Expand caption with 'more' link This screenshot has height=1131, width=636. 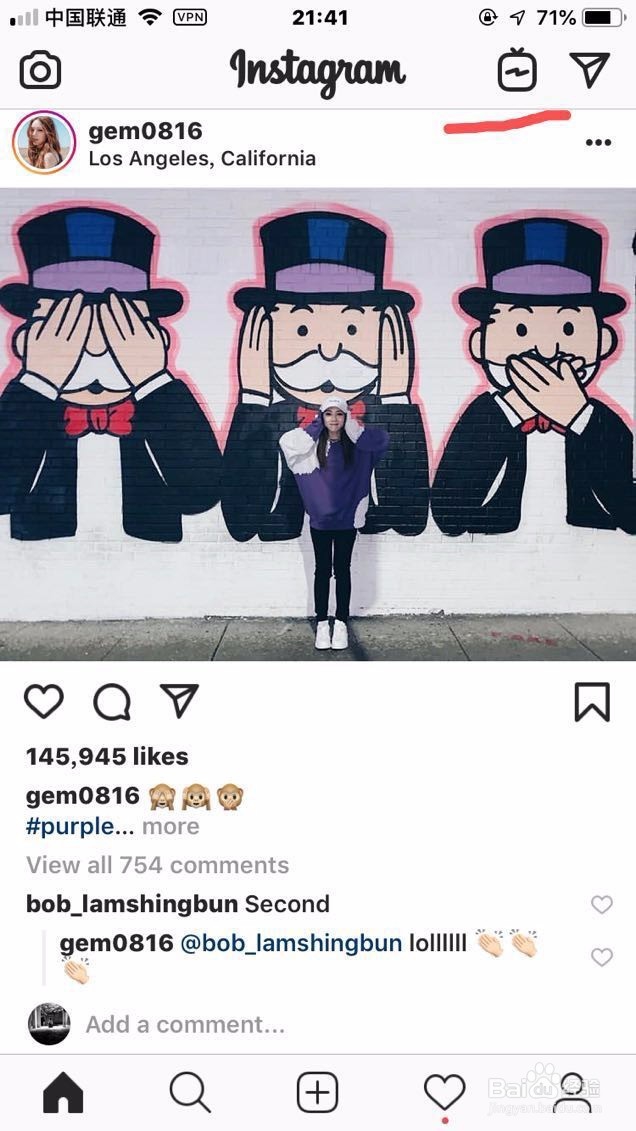(x=170, y=827)
